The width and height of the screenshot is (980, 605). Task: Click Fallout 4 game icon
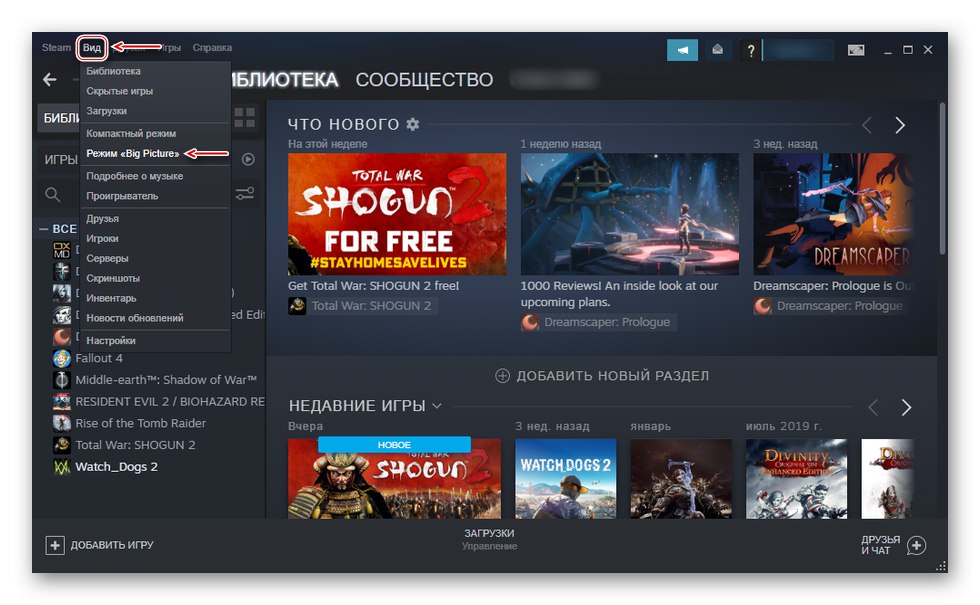pos(61,358)
